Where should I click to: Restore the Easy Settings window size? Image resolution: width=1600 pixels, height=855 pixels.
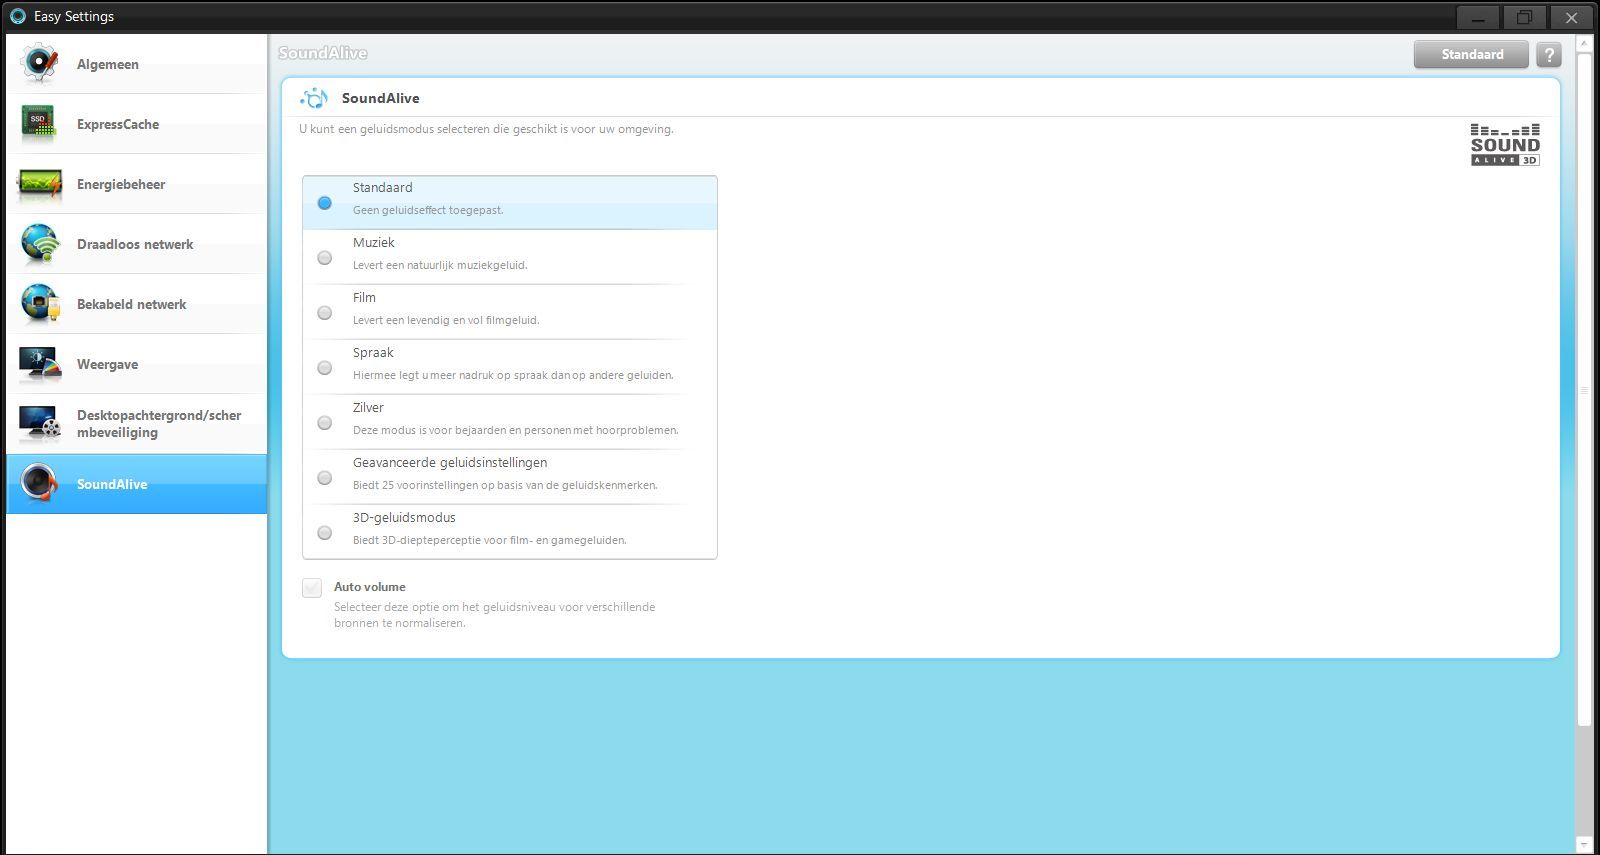pos(1524,17)
